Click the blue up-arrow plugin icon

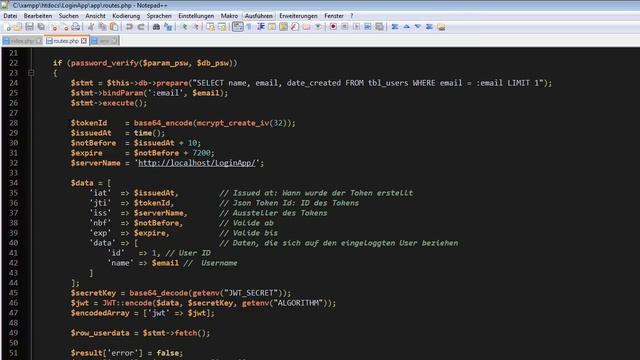(x=407, y=27)
